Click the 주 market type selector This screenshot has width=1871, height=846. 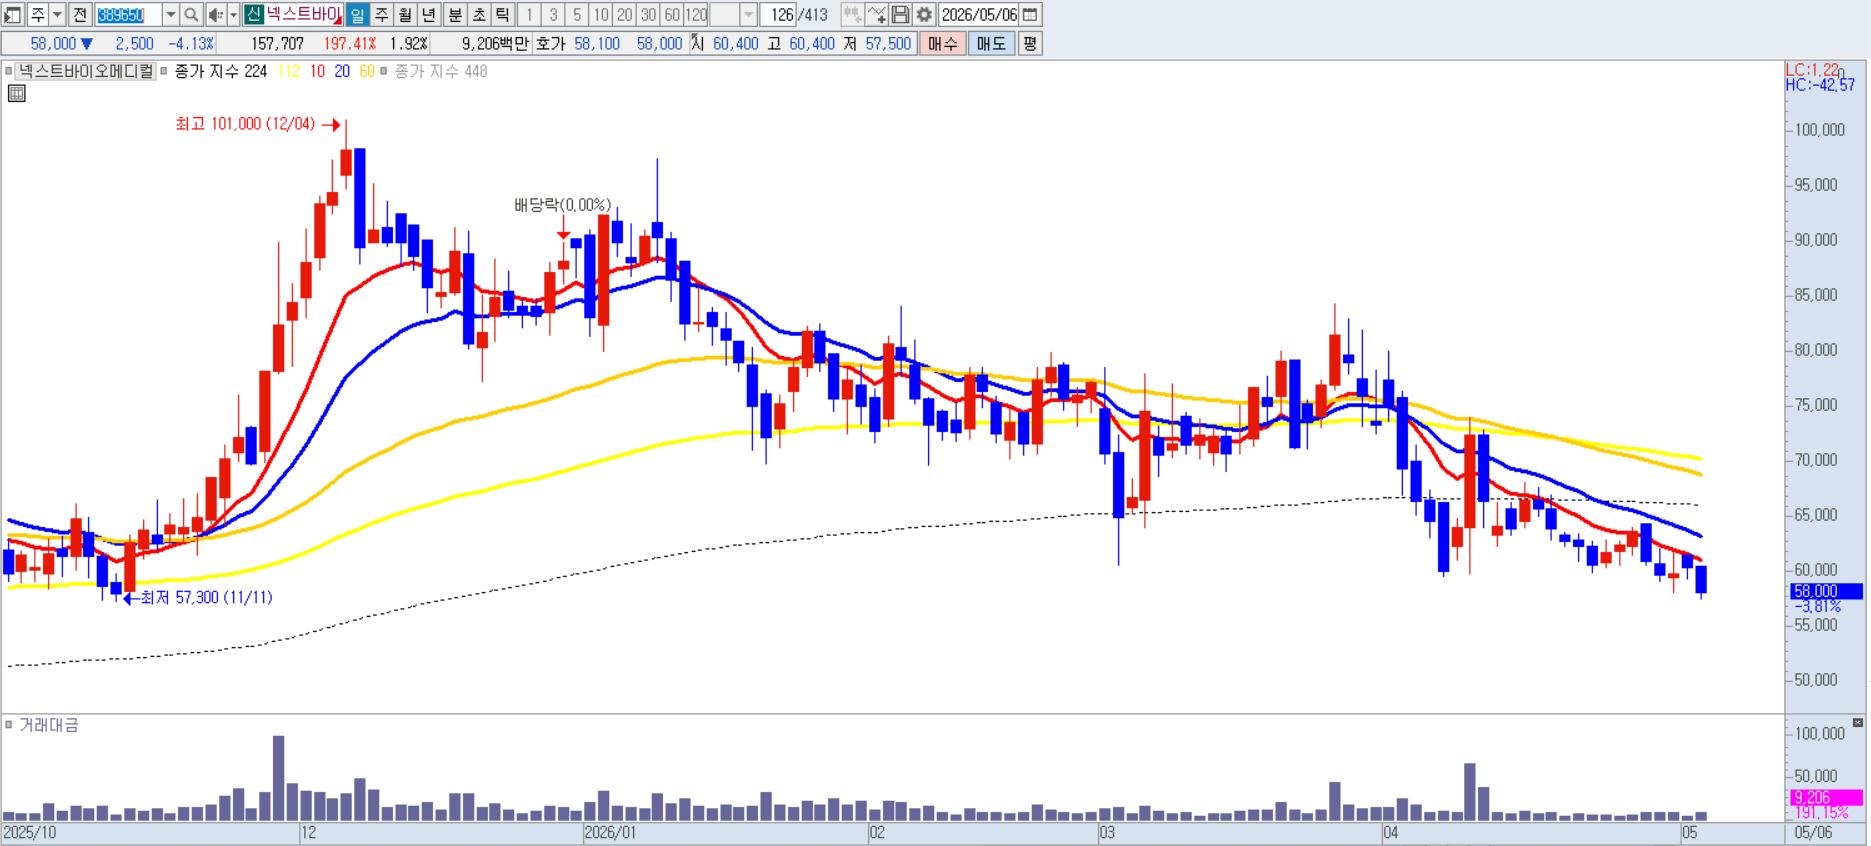tap(37, 15)
